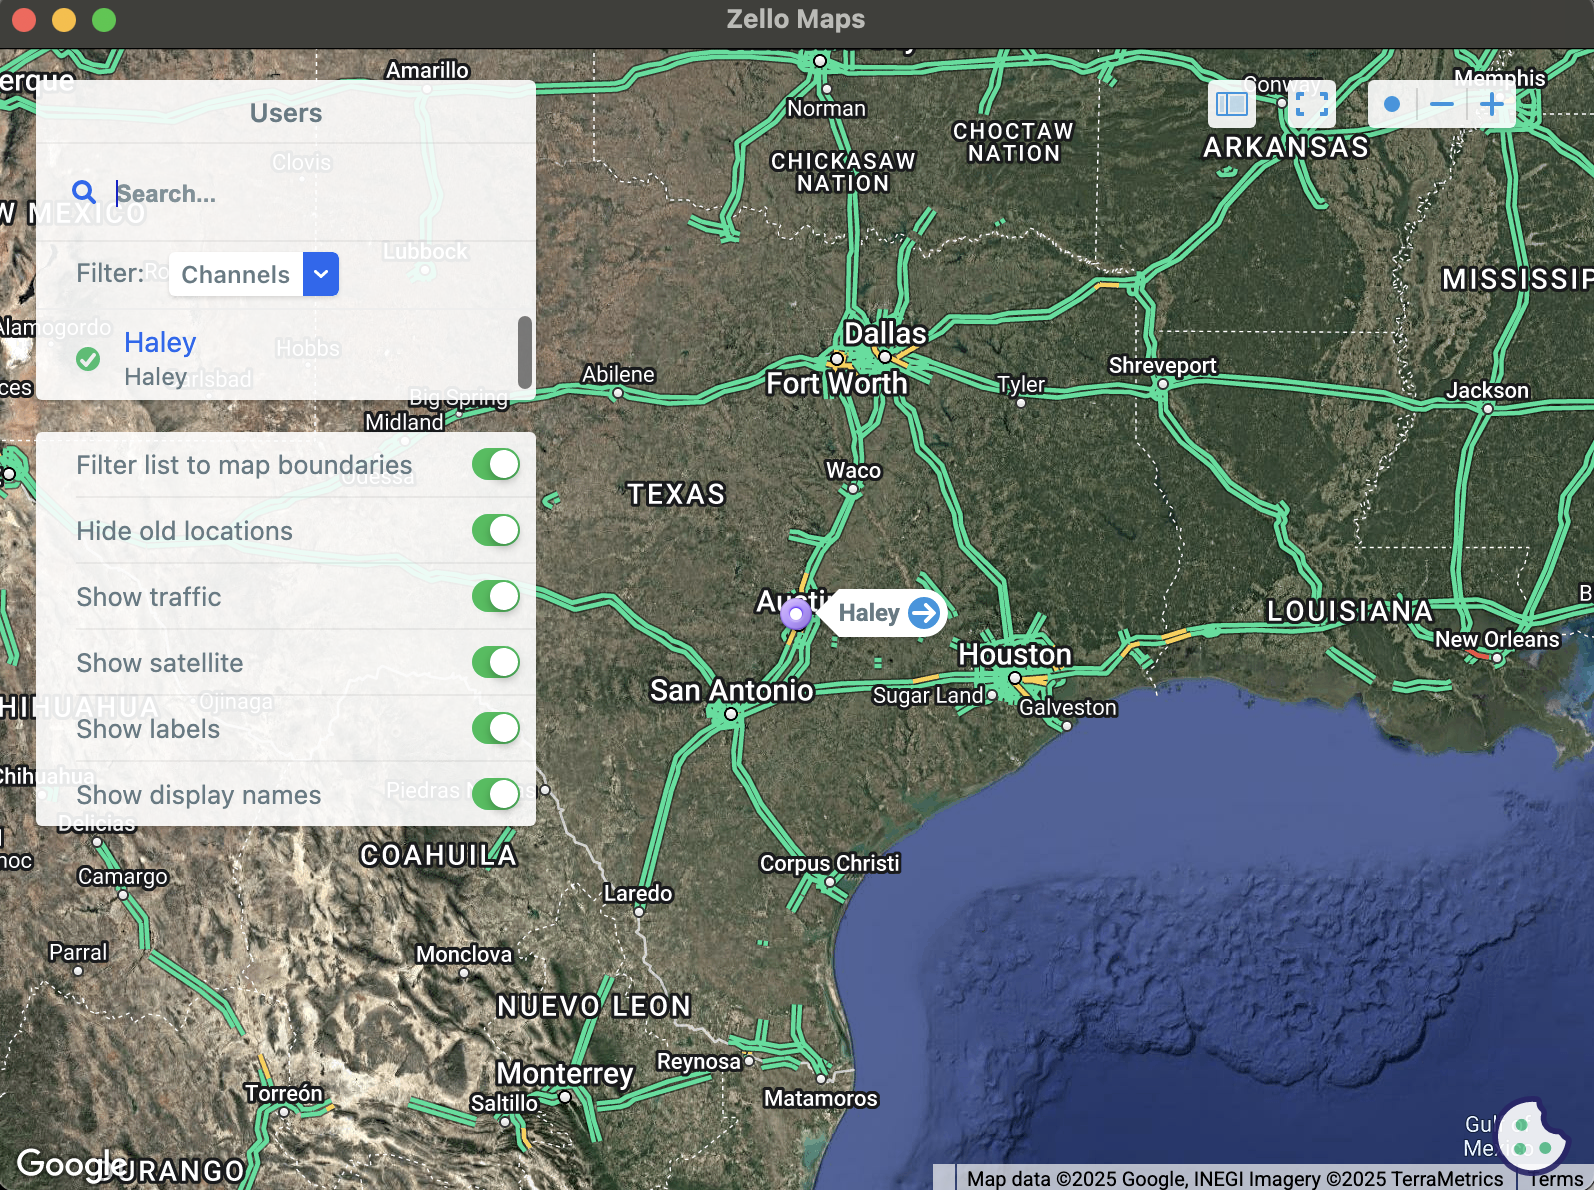This screenshot has width=1594, height=1190.
Task: Enter fullscreen map view
Action: (1311, 104)
